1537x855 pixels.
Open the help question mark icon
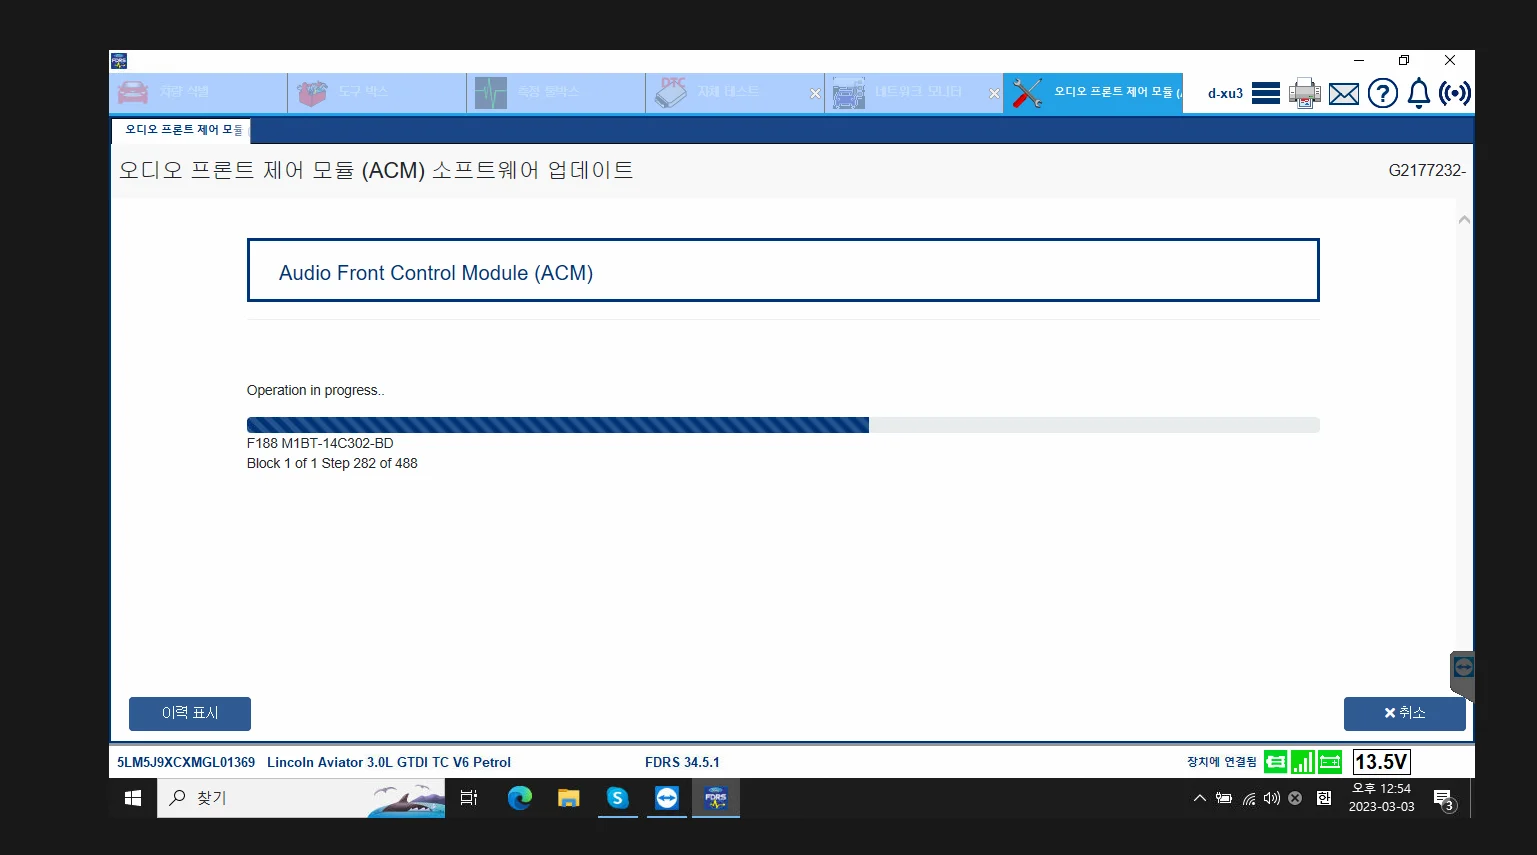pyautogui.click(x=1383, y=93)
